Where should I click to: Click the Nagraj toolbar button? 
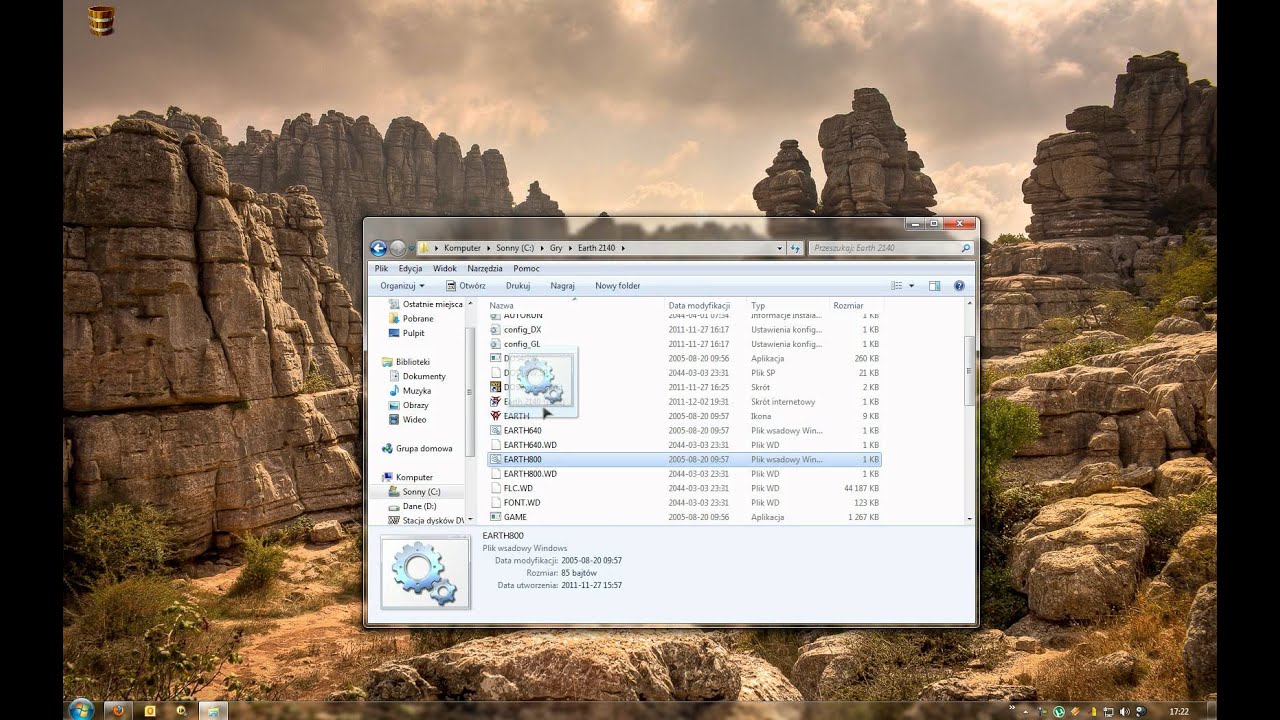click(562, 286)
